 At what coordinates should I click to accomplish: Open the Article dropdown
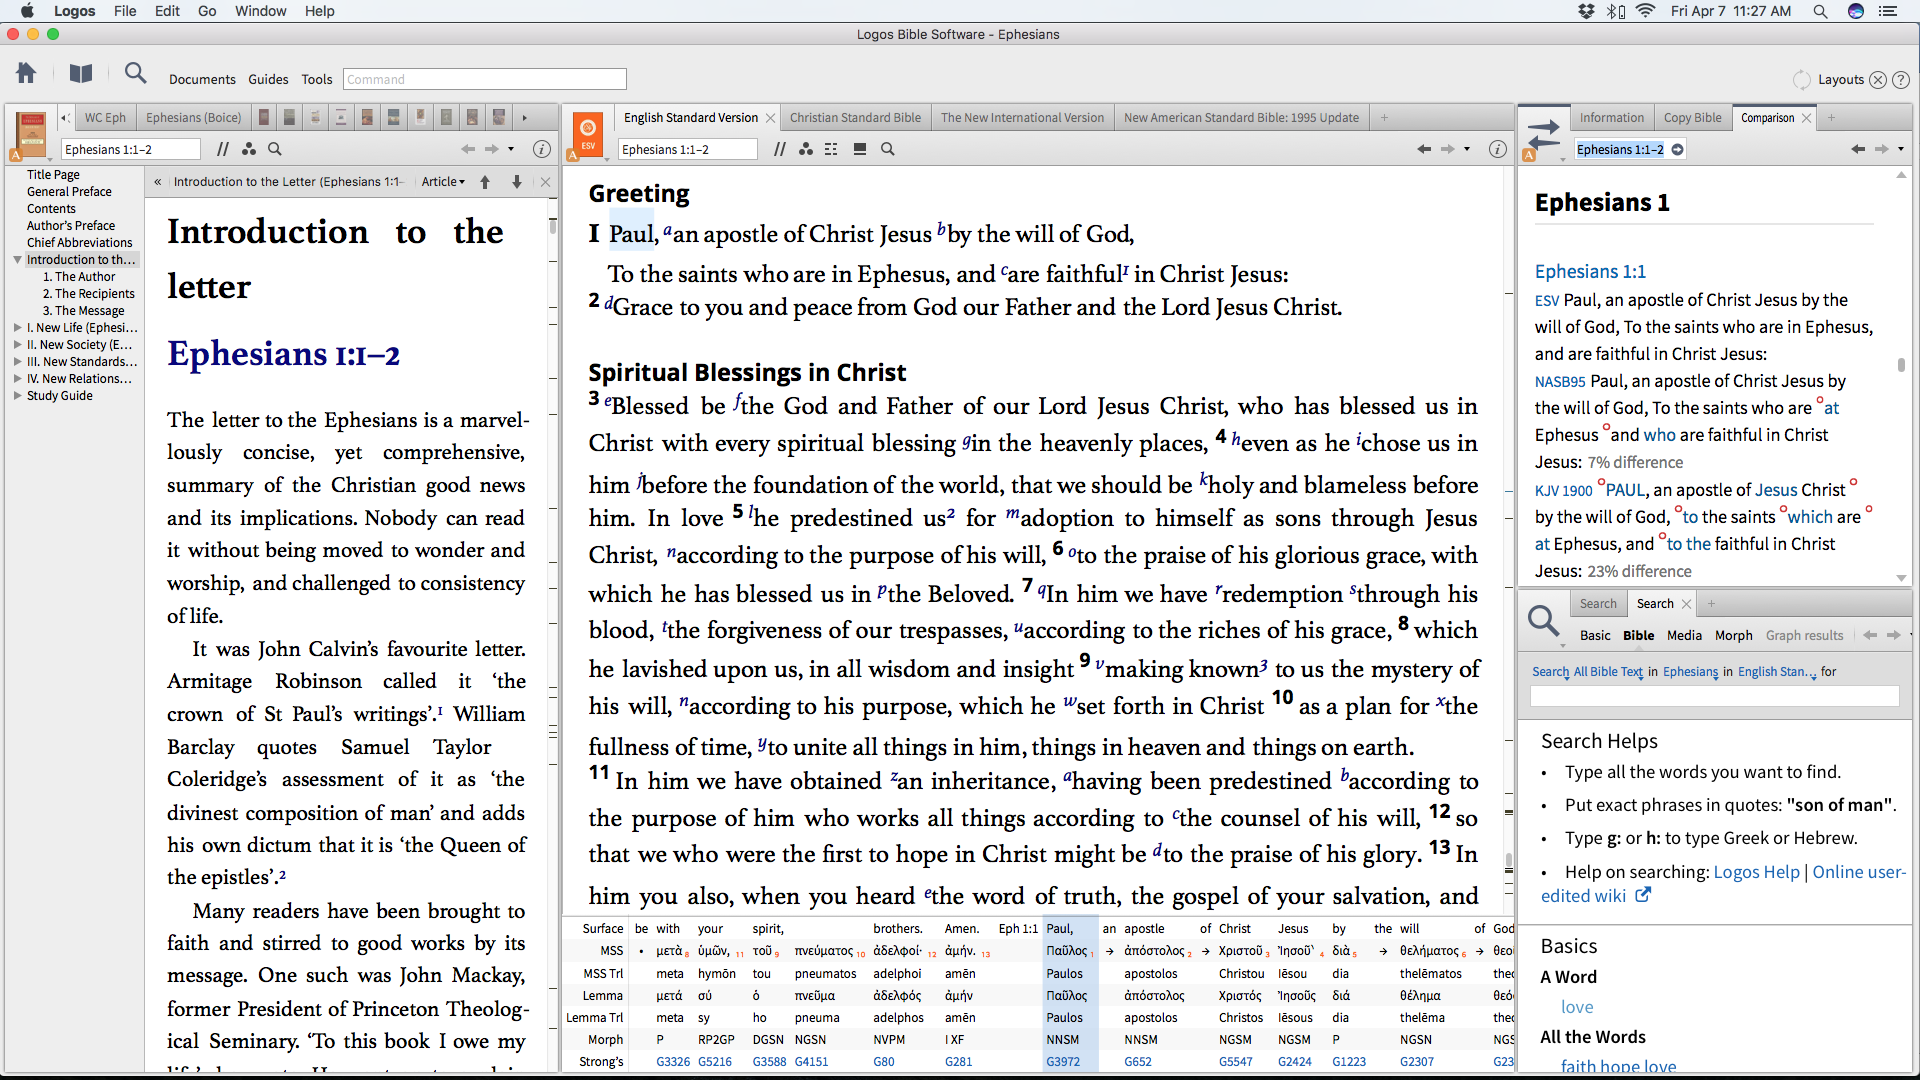[x=443, y=182]
